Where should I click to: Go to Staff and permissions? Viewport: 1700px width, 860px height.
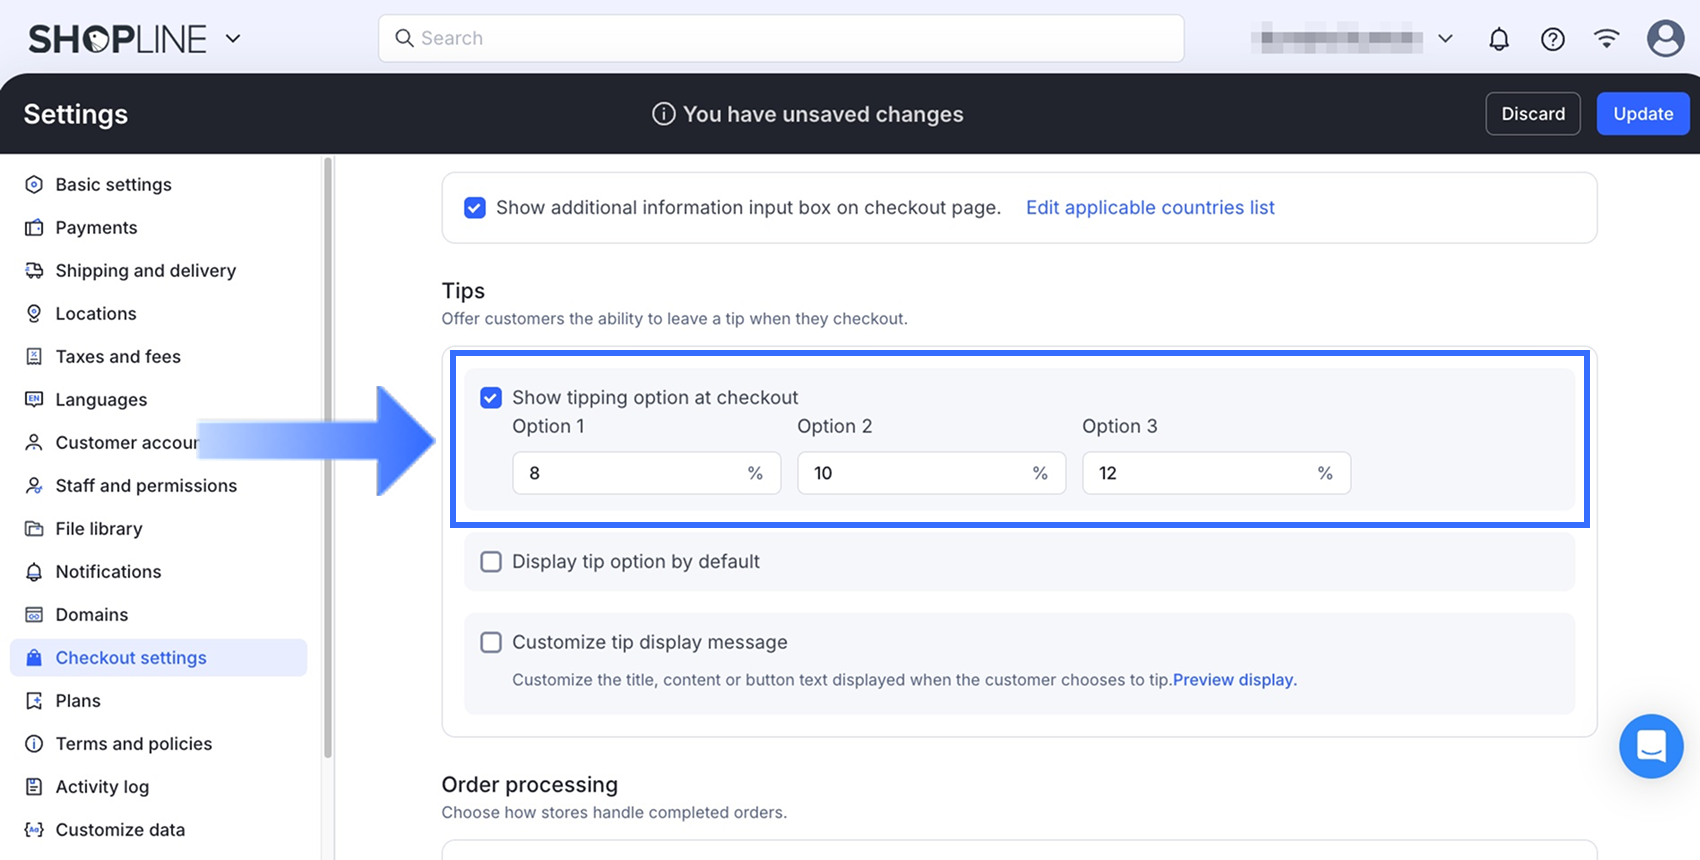(146, 486)
